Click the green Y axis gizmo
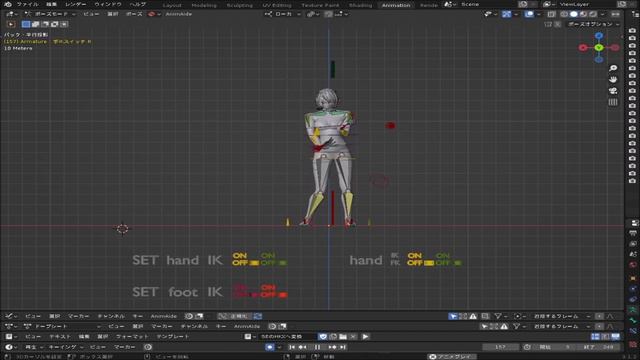This screenshot has height=360, width=640. [x=599, y=48]
